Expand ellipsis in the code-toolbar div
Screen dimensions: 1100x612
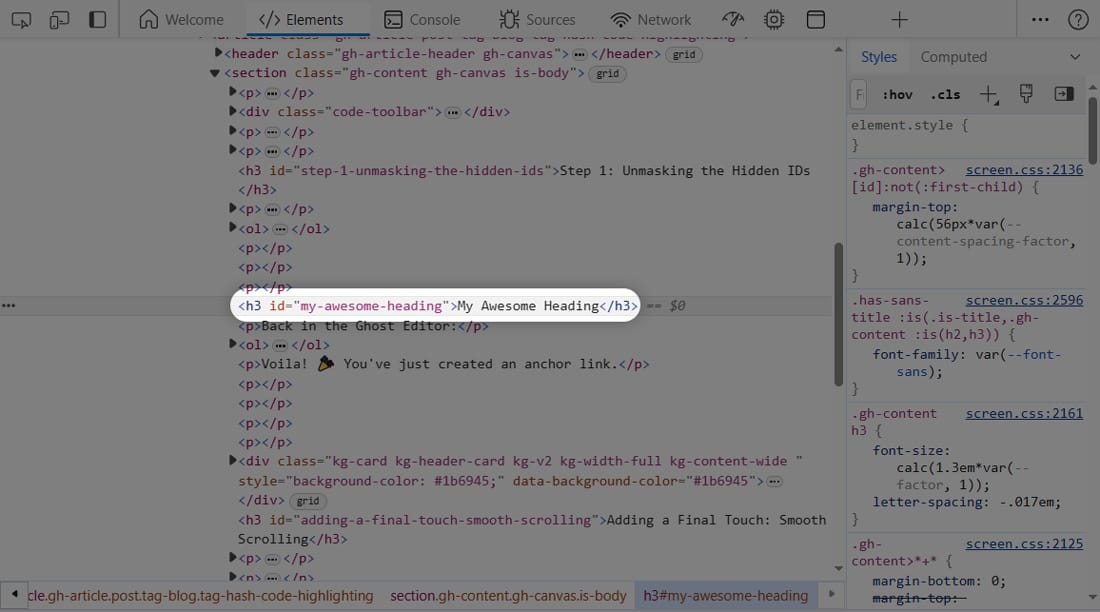pyautogui.click(x=452, y=112)
